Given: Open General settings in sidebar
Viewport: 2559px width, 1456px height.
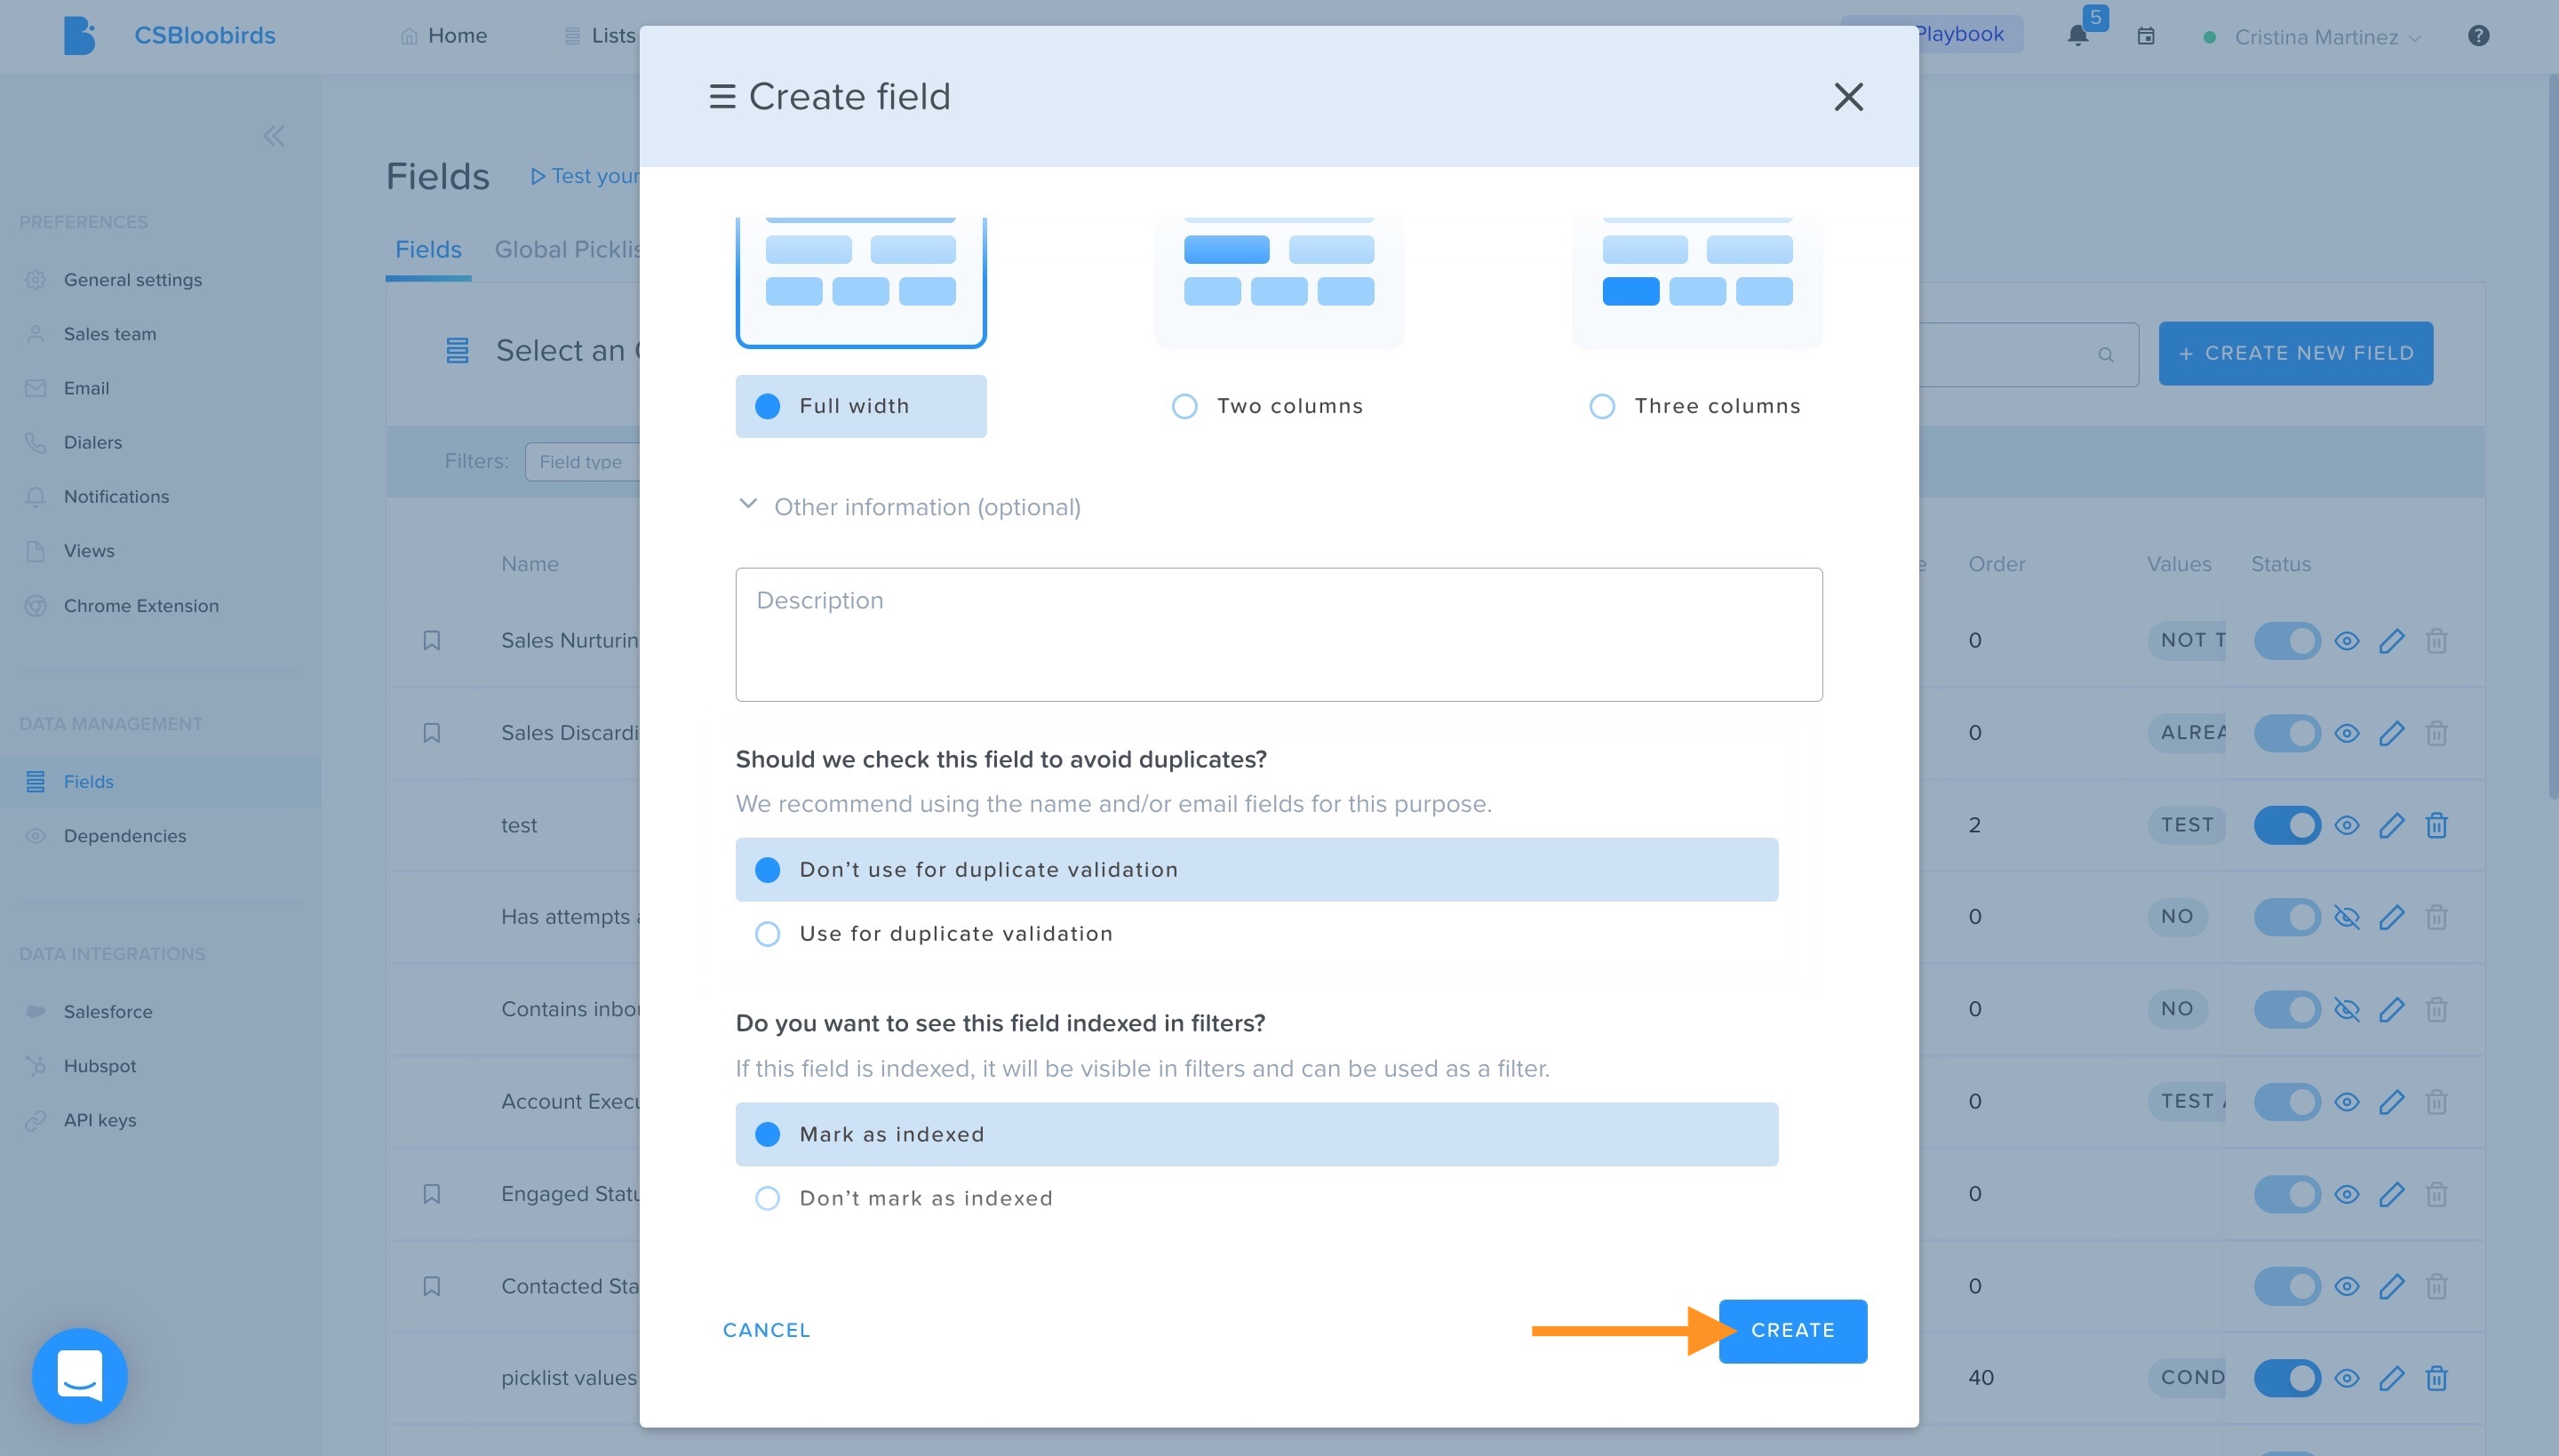Looking at the screenshot, I should point(132,280).
